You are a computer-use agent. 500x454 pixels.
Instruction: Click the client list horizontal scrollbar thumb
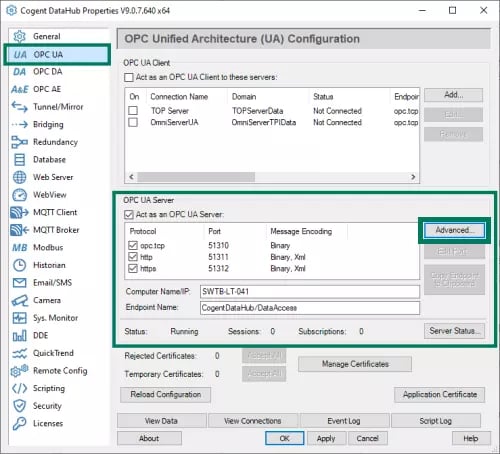[196, 177]
